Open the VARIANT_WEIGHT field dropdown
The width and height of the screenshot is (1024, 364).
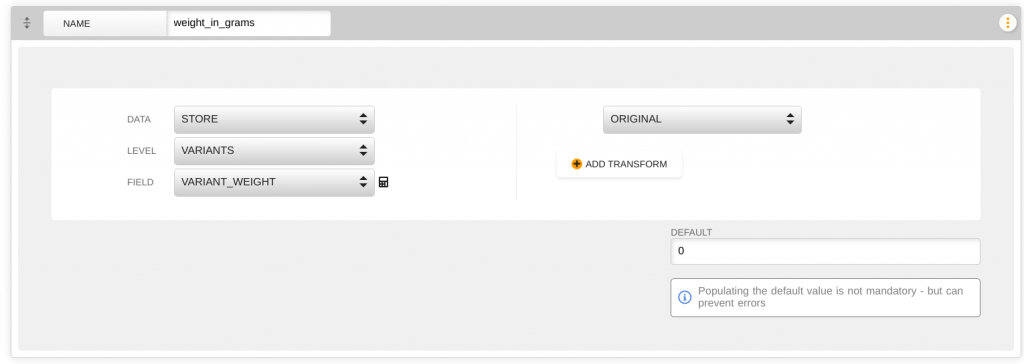click(274, 182)
